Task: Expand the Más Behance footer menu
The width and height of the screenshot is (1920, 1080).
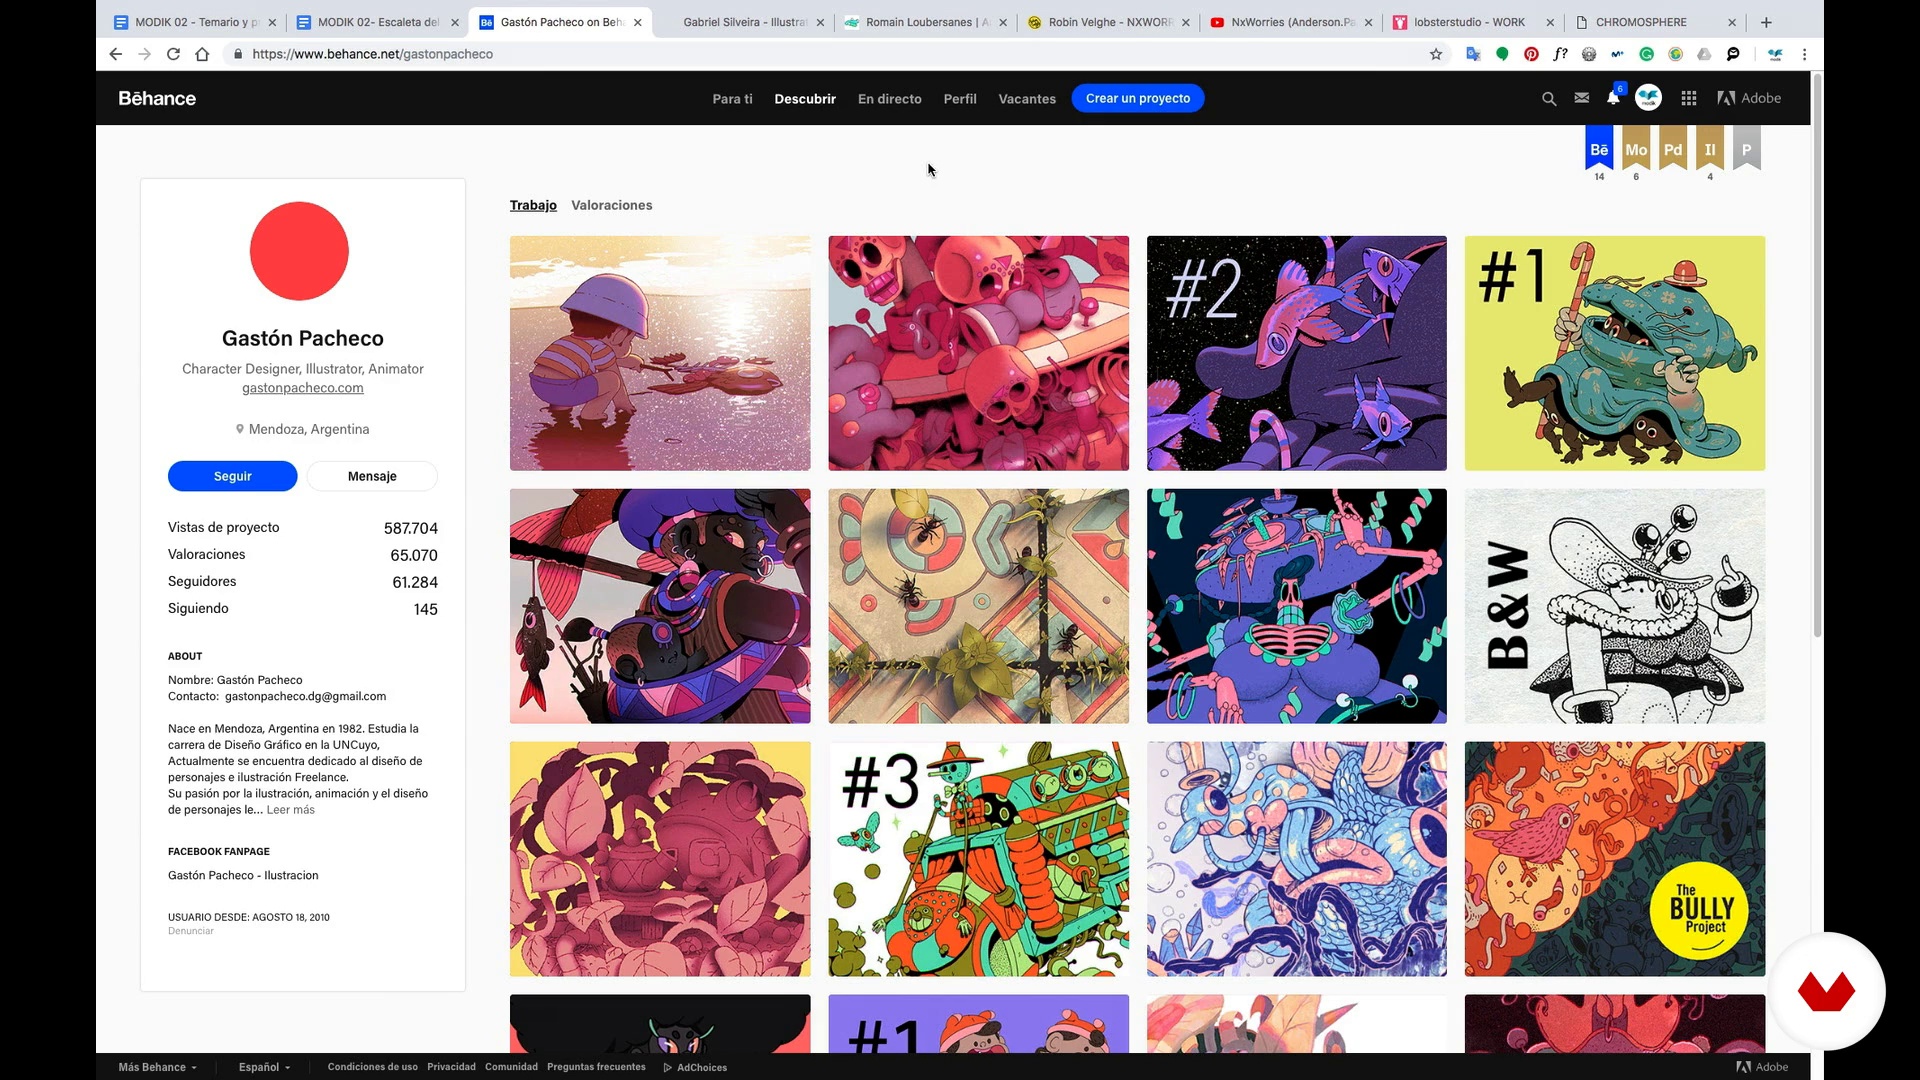Action: click(x=157, y=1067)
